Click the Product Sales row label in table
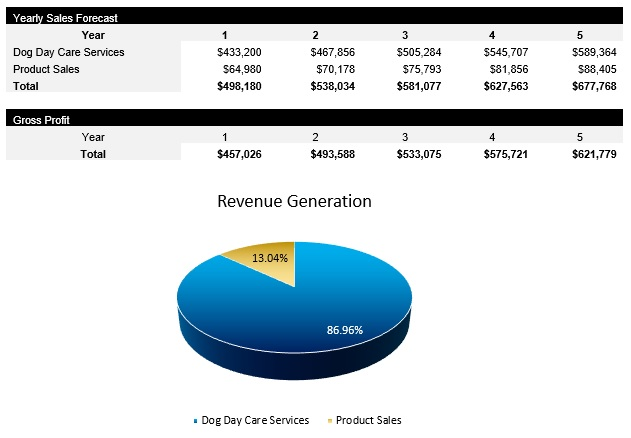631x438 pixels. [x=47, y=69]
